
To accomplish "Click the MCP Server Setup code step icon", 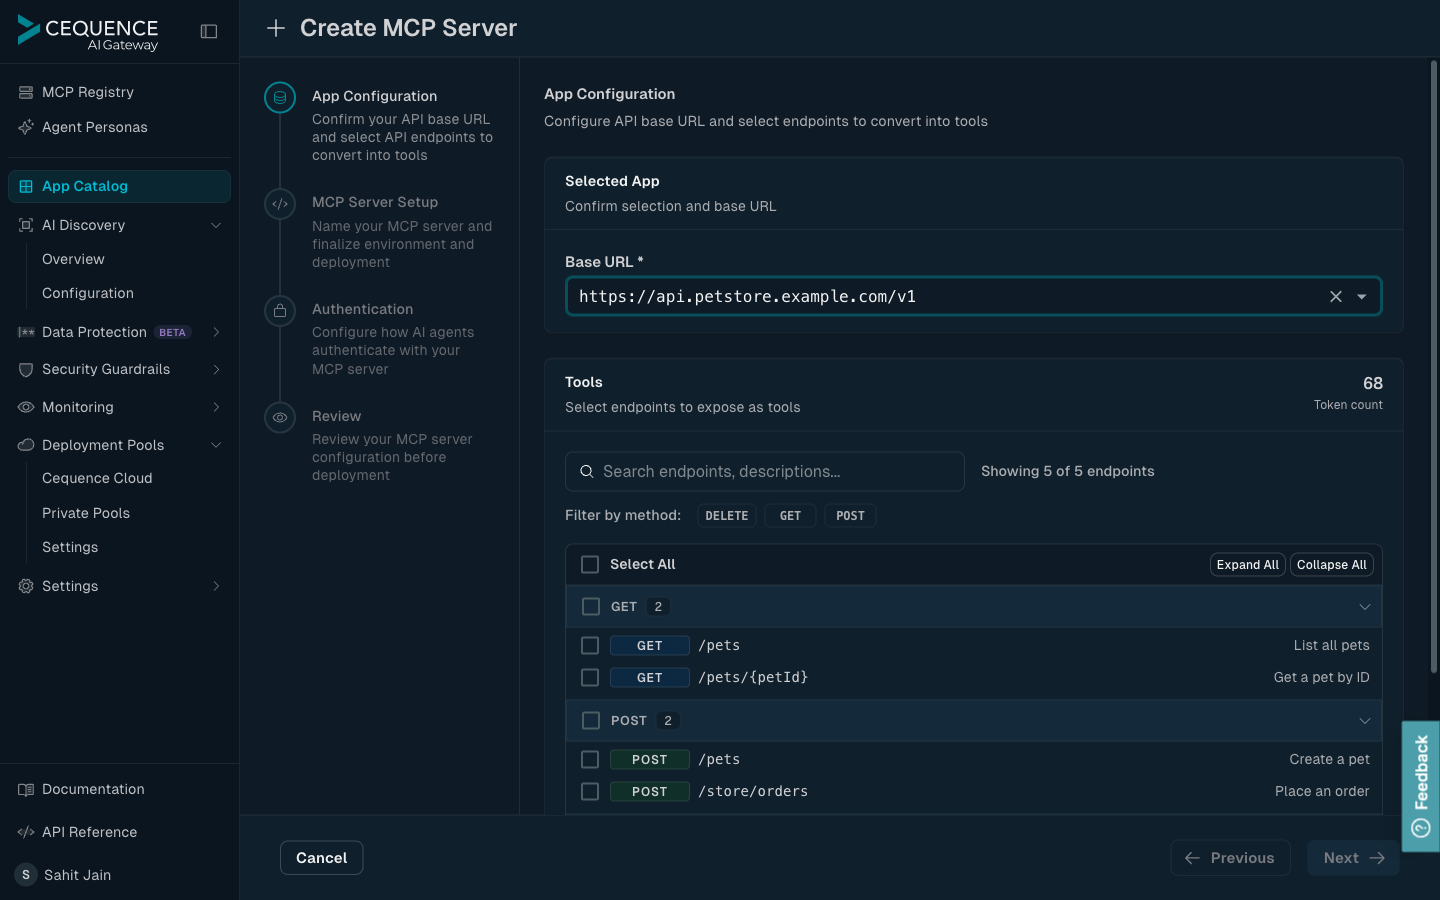I will pyautogui.click(x=280, y=204).
